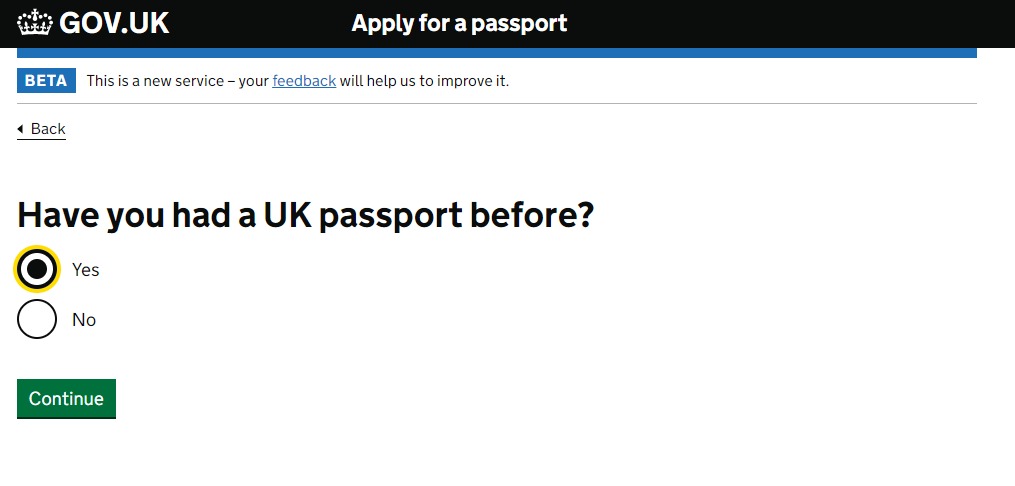1015x486 pixels.
Task: Click the small left arrow beside Back
Action: (x=20, y=129)
